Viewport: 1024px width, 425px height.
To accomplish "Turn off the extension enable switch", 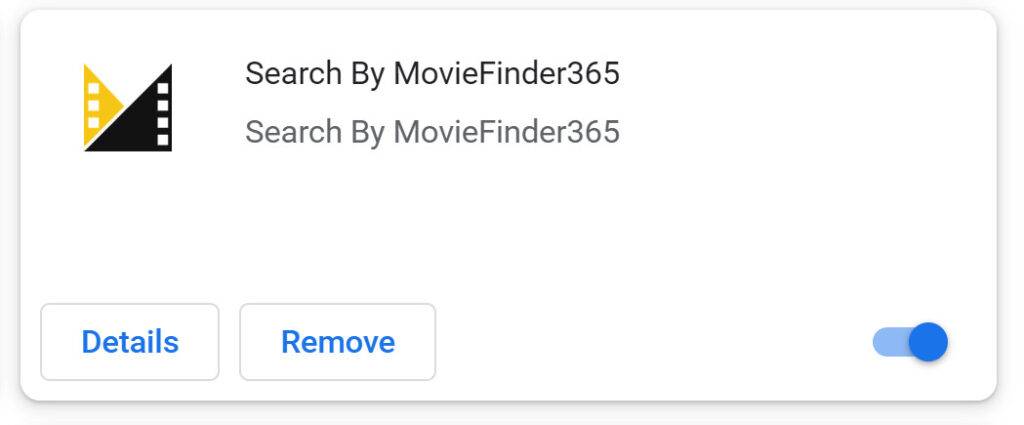I will 910,343.
